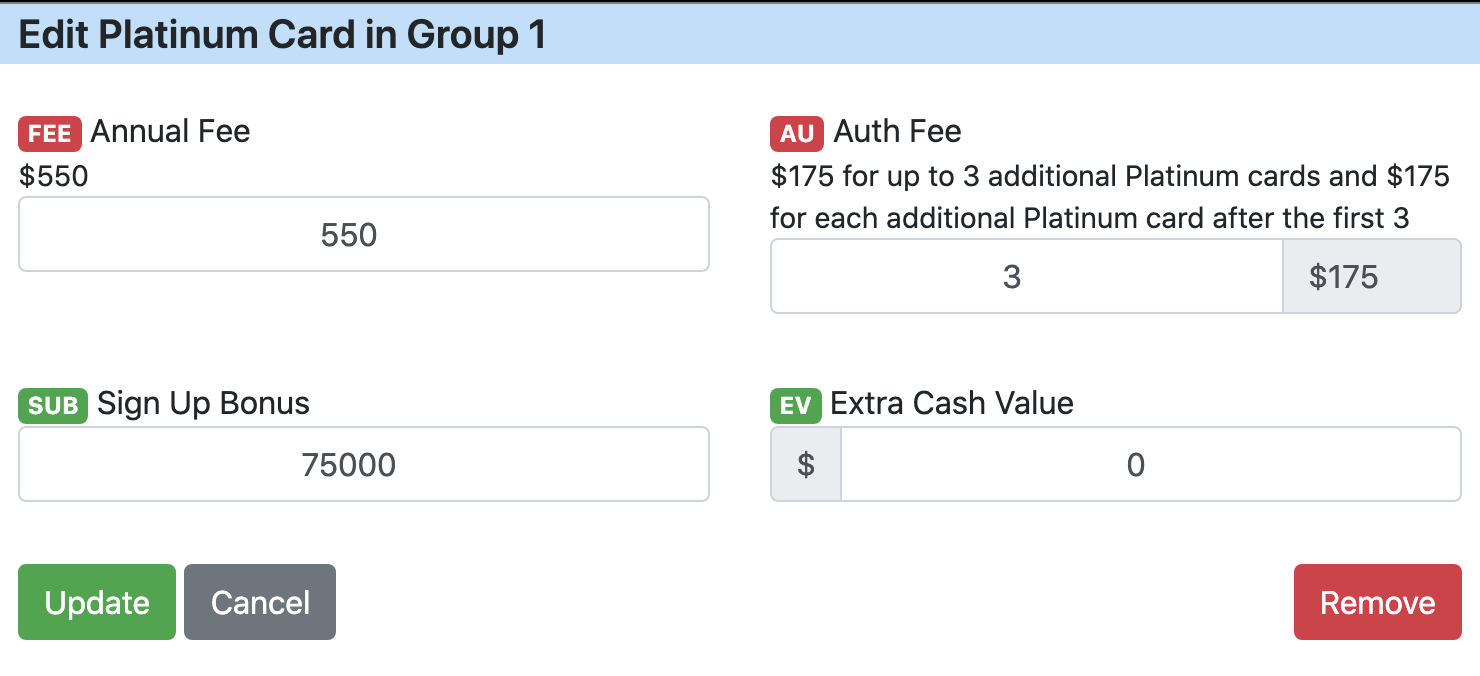Focus the Annual Fee input field

point(364,234)
